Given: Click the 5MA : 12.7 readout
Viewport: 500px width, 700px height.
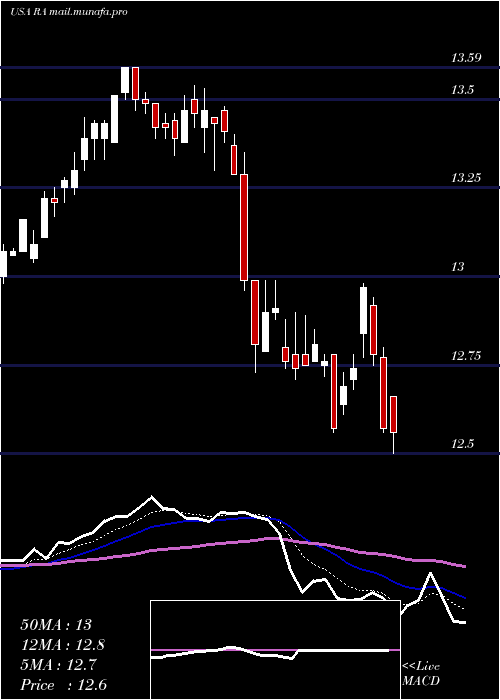Looking at the screenshot, I should point(60,665).
